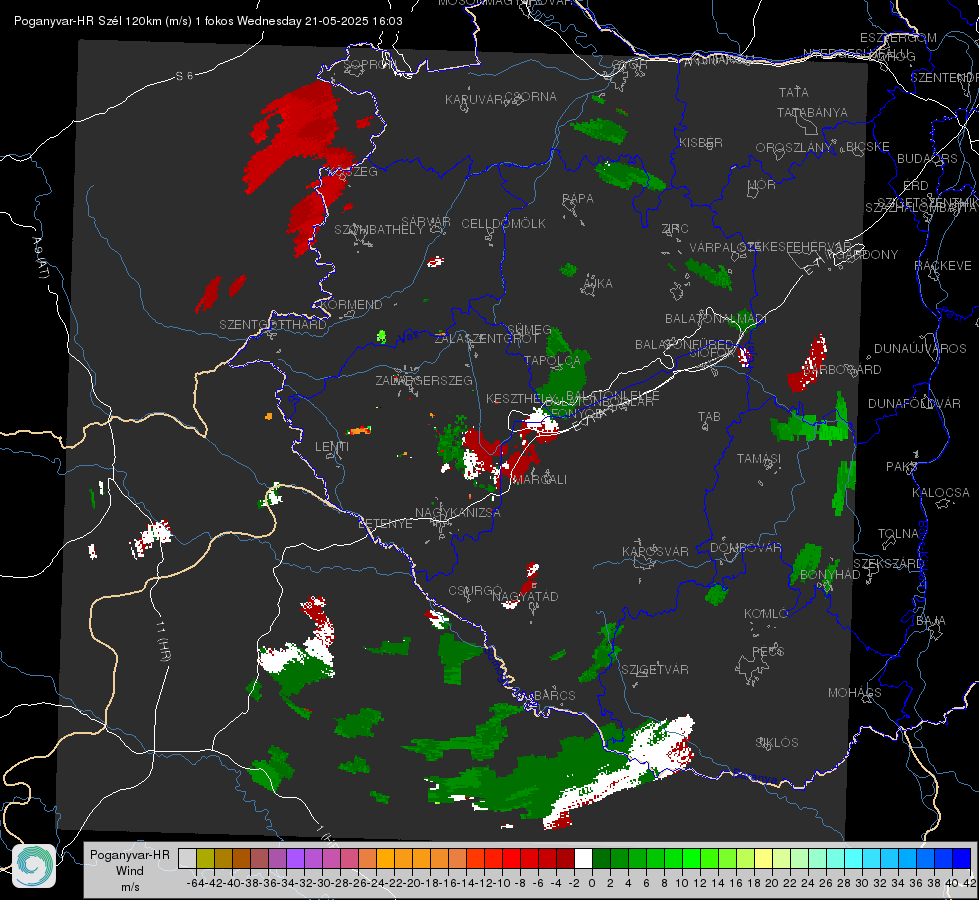Click the S 6 road label

tap(184, 76)
